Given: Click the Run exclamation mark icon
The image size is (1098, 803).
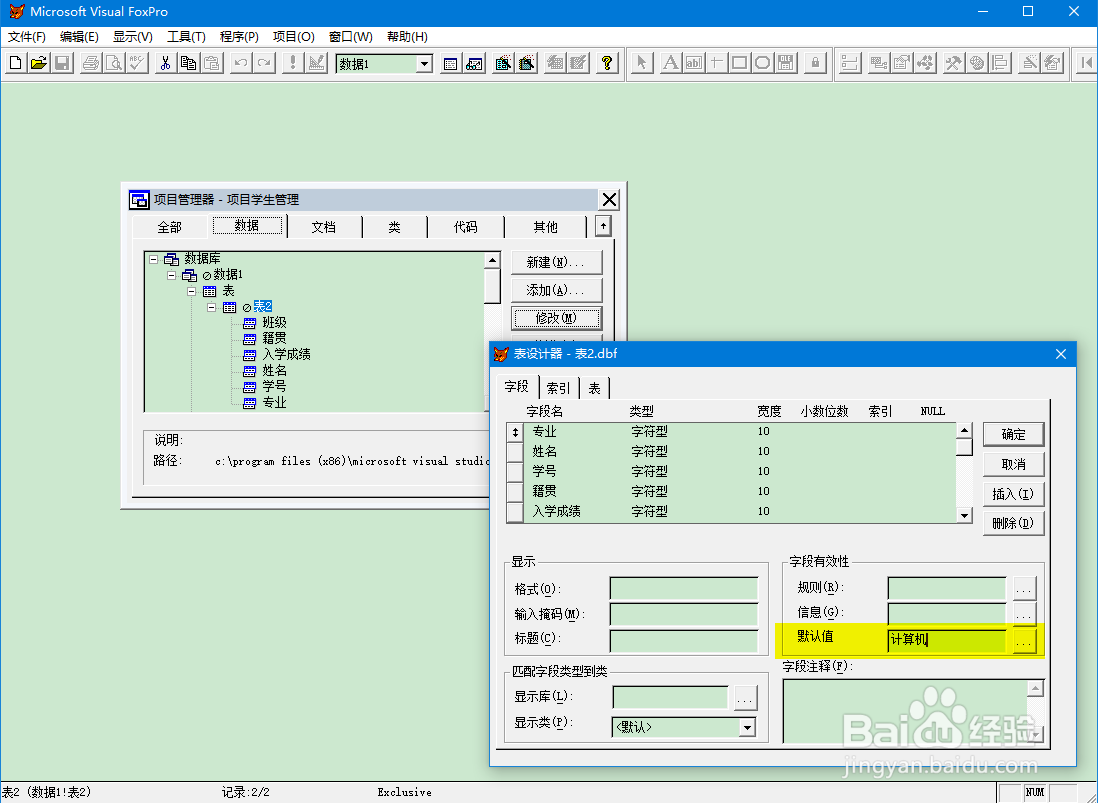Looking at the screenshot, I should (x=293, y=63).
